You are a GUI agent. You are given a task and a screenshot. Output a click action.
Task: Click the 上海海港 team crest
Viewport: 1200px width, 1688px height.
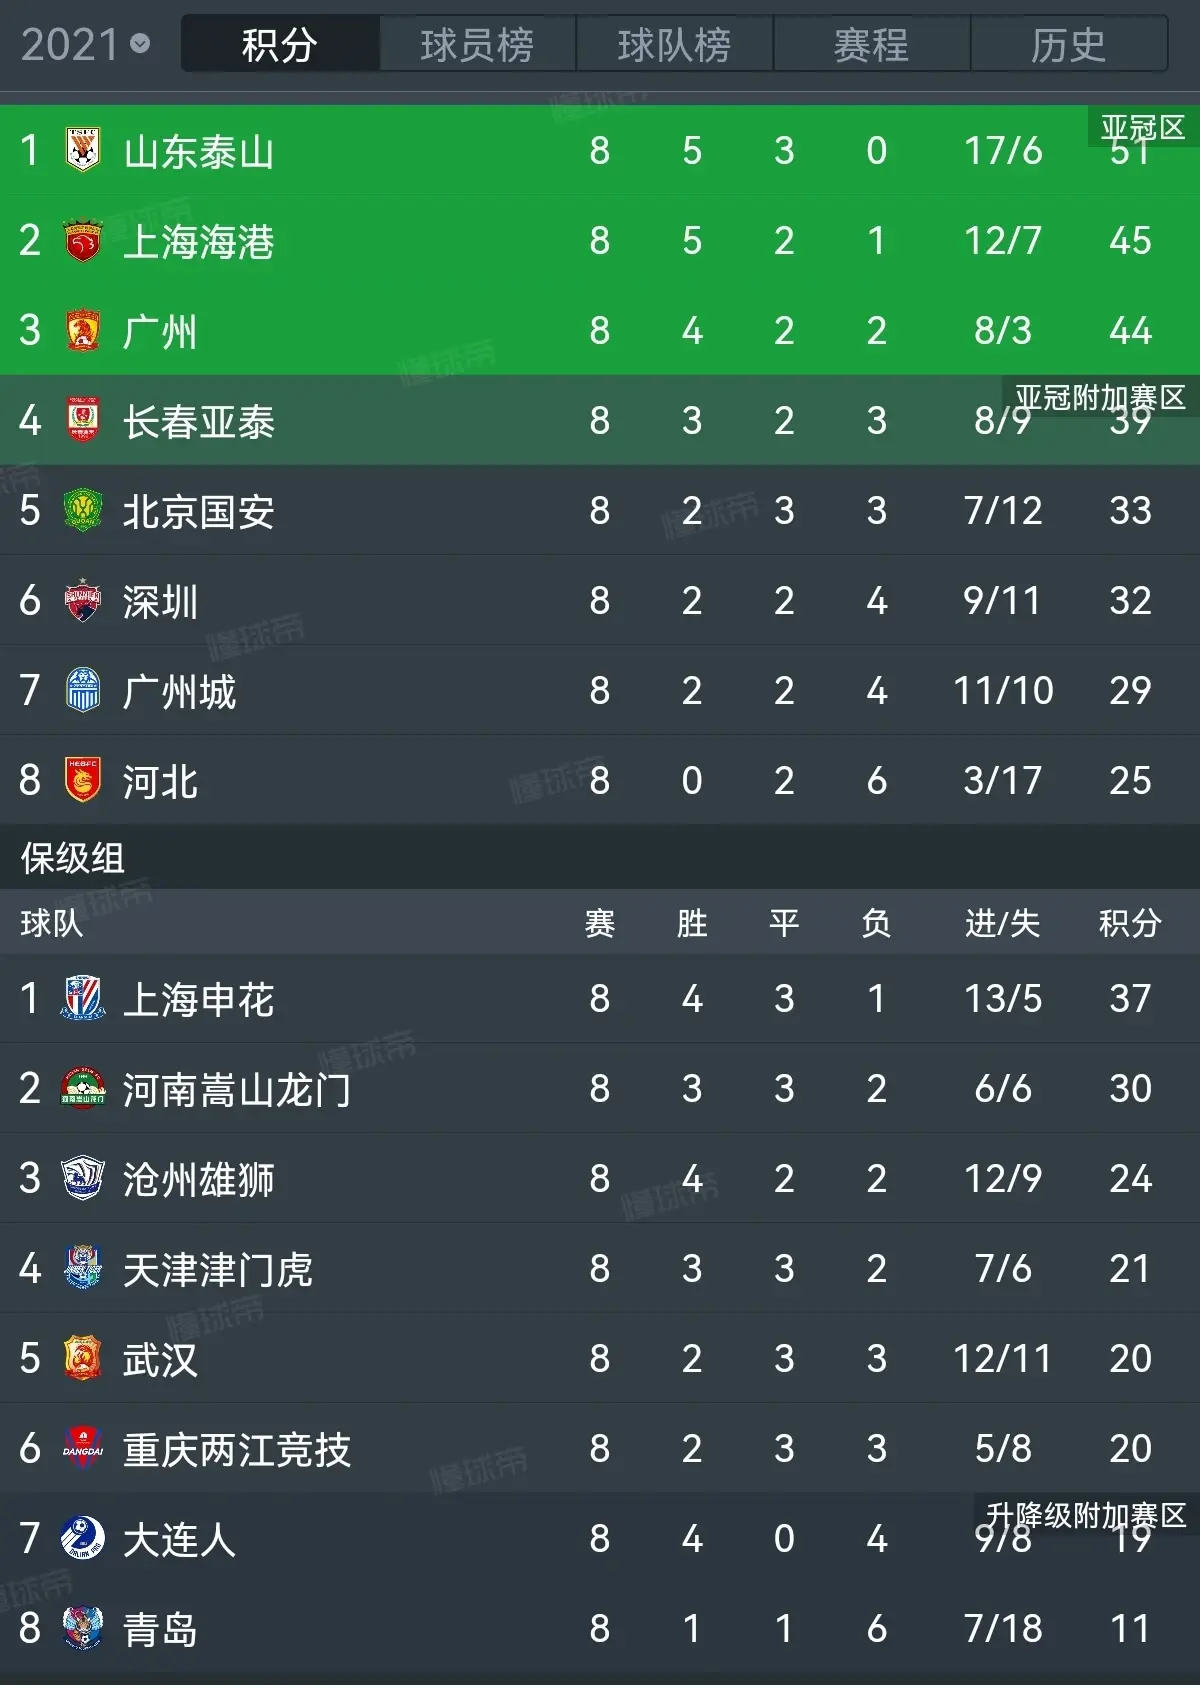point(83,240)
